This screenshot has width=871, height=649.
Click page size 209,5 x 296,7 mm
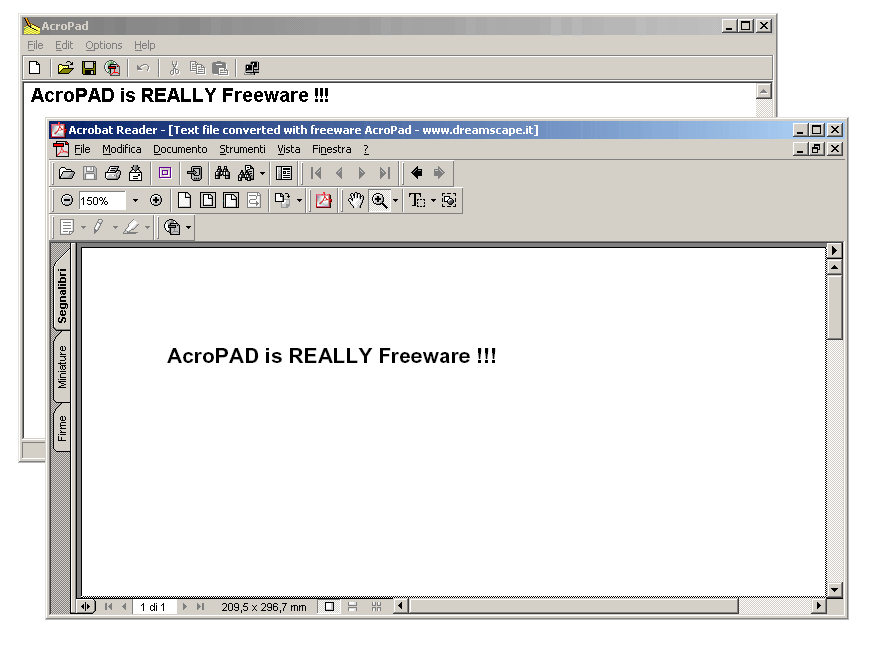coord(264,607)
